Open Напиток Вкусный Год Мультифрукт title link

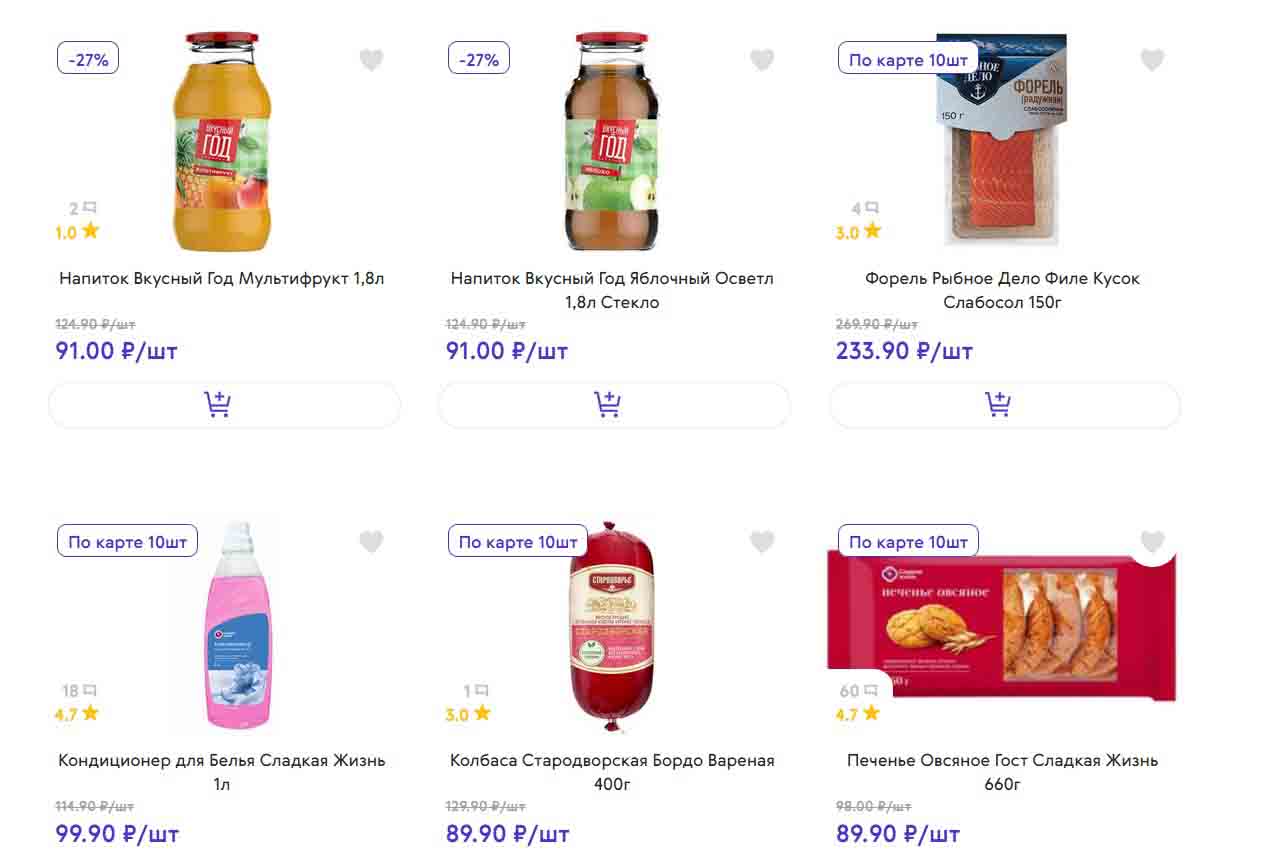point(222,279)
